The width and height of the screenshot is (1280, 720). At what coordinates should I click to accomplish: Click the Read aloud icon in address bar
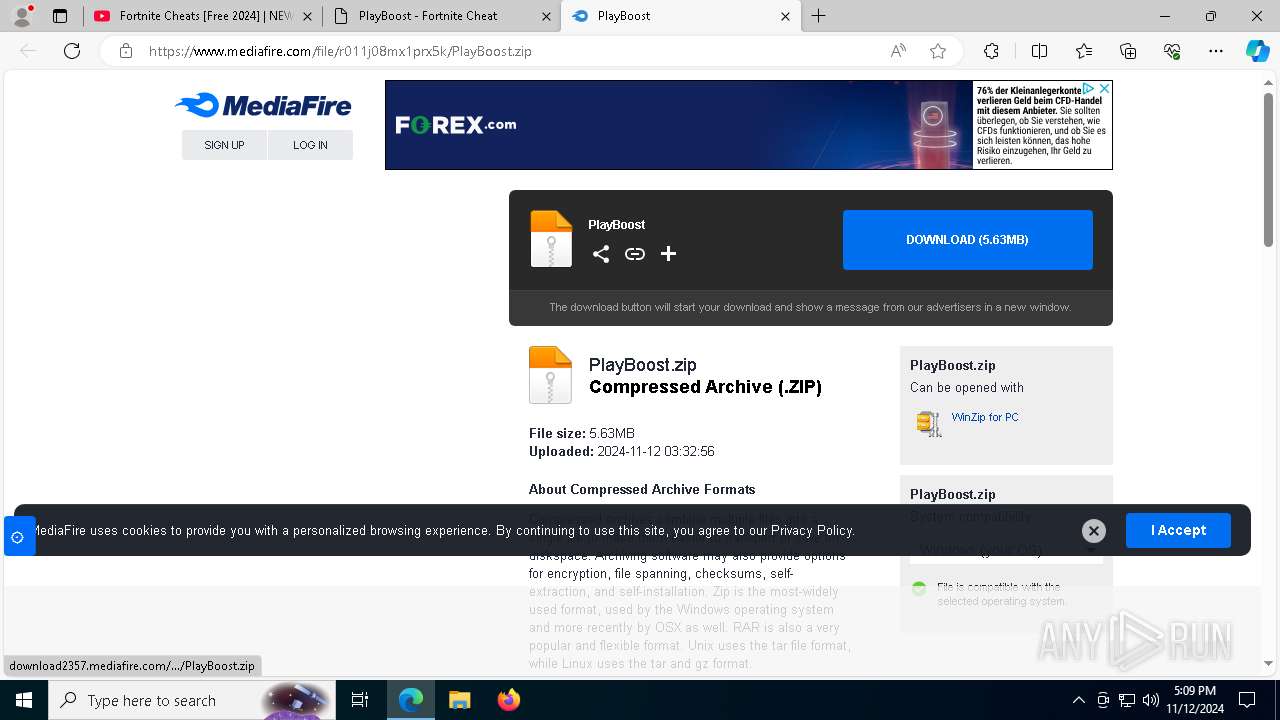[x=898, y=51]
